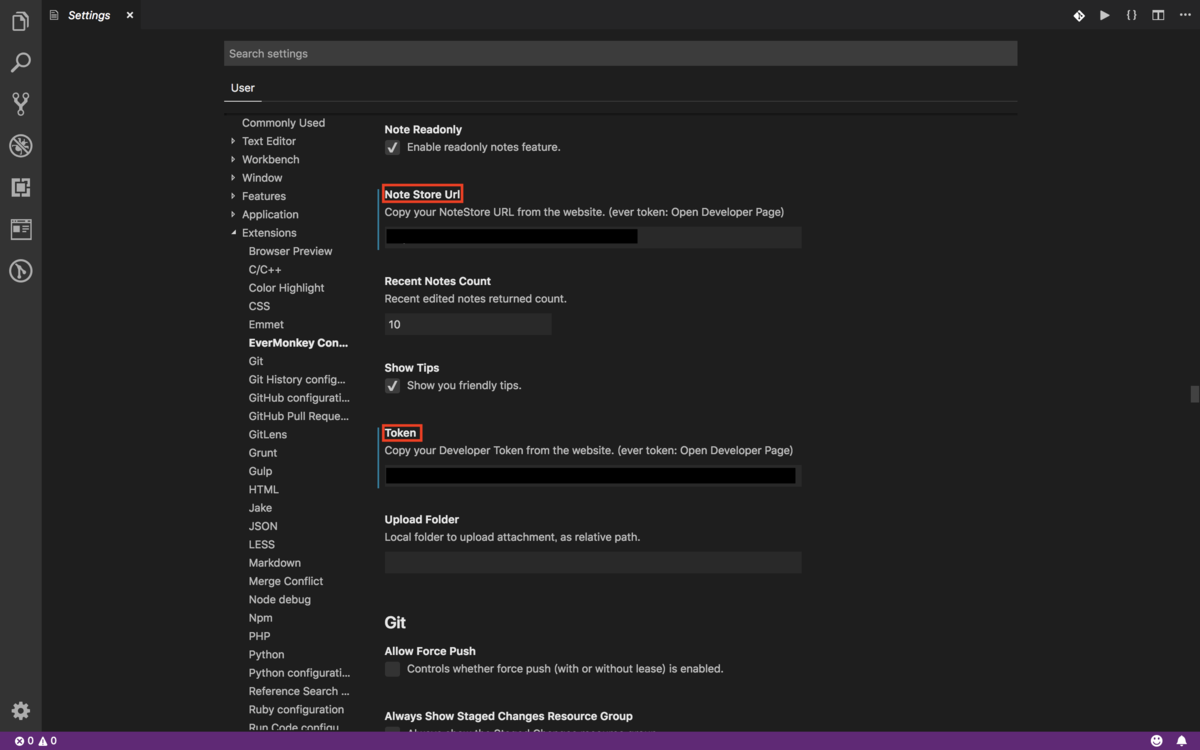Select Merge Conflict in settings tree

[286, 581]
